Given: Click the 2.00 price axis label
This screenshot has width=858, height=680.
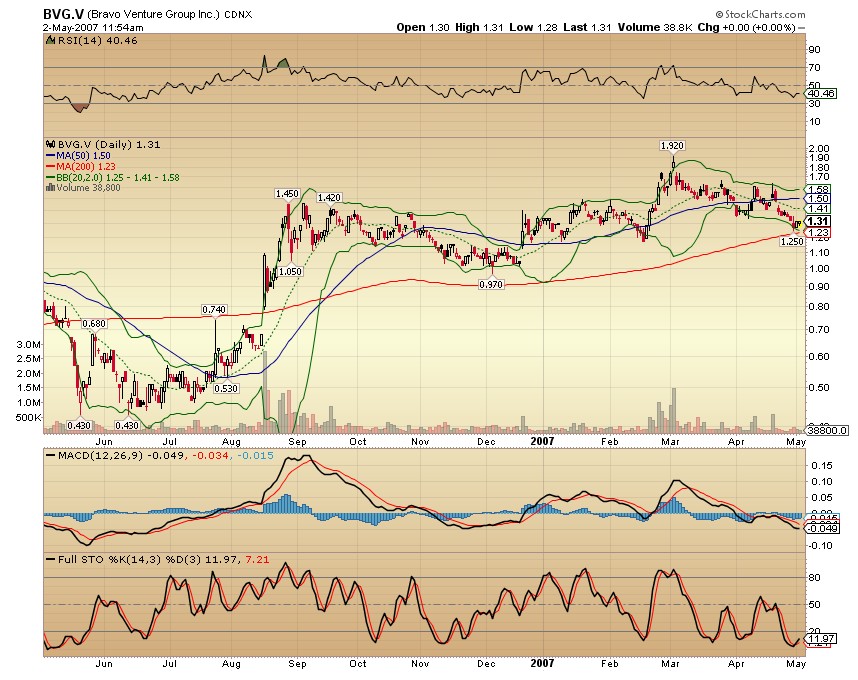Looking at the screenshot, I should click(x=819, y=148).
